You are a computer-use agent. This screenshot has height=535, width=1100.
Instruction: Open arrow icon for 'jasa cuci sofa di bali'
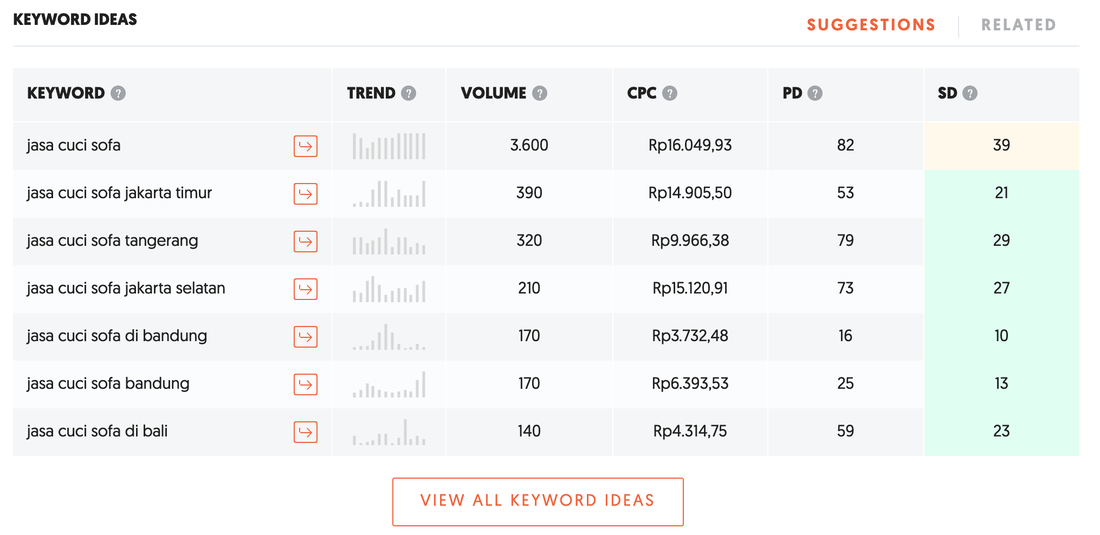(305, 432)
